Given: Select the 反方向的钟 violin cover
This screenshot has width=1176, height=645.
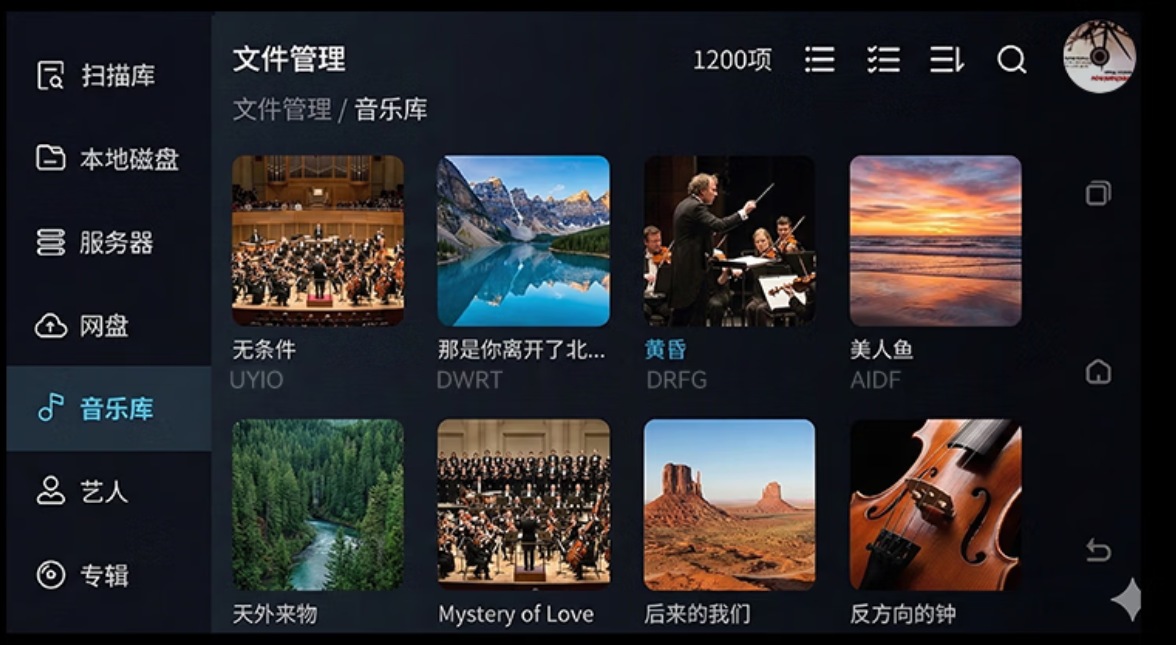Looking at the screenshot, I should [935, 505].
